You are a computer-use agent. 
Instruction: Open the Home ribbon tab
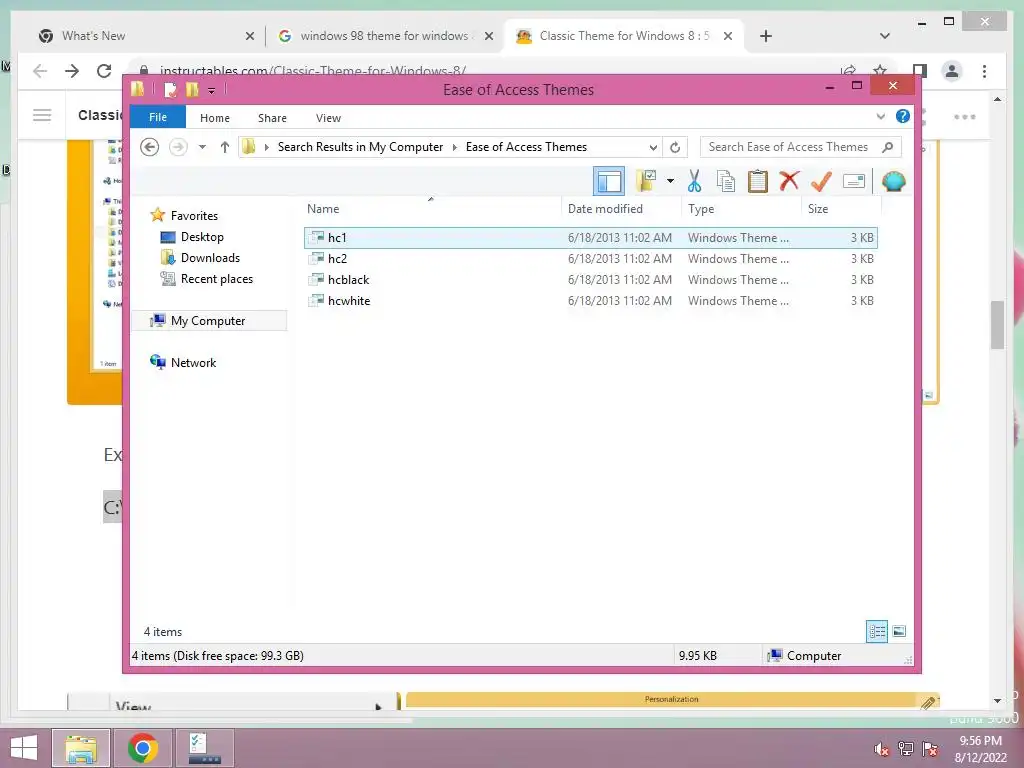click(215, 118)
